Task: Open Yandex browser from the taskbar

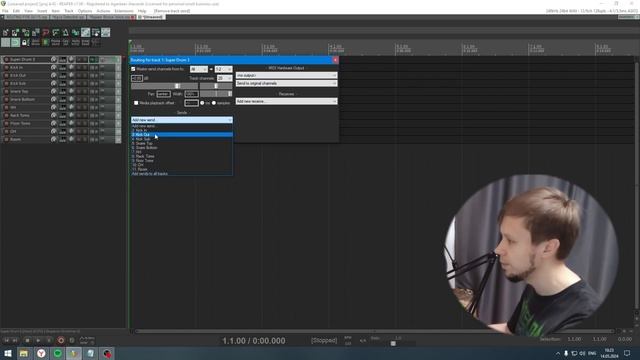Action: pyautogui.click(x=41, y=353)
